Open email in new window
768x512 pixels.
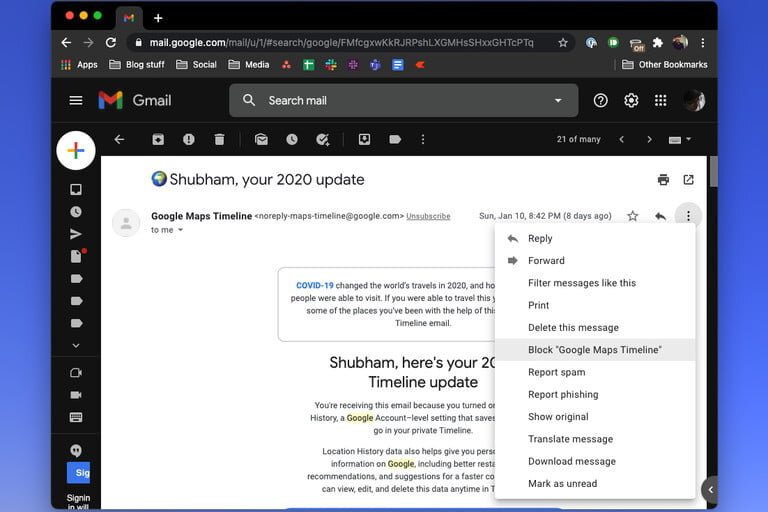688,180
